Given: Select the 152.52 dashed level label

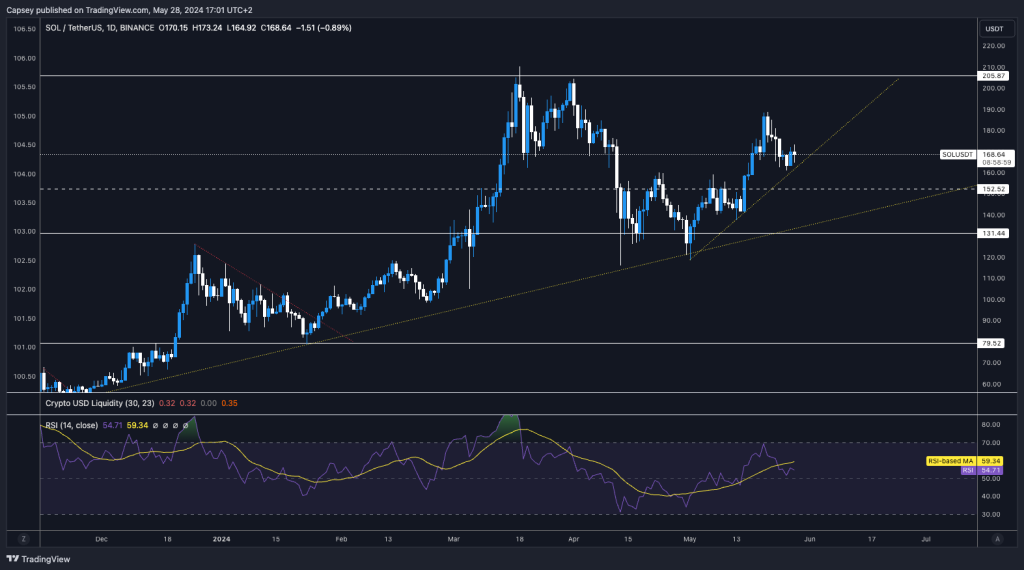Looking at the screenshot, I should click(x=993, y=189).
